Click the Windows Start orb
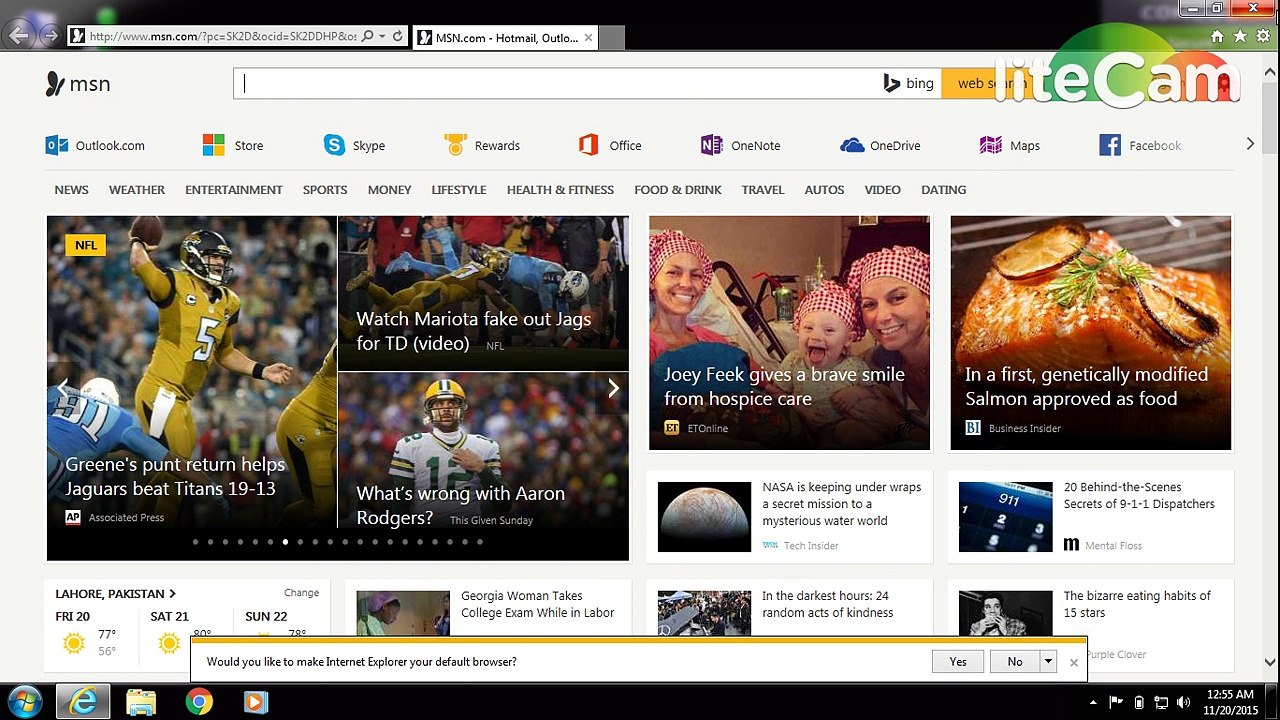The image size is (1280, 720). tap(23, 702)
